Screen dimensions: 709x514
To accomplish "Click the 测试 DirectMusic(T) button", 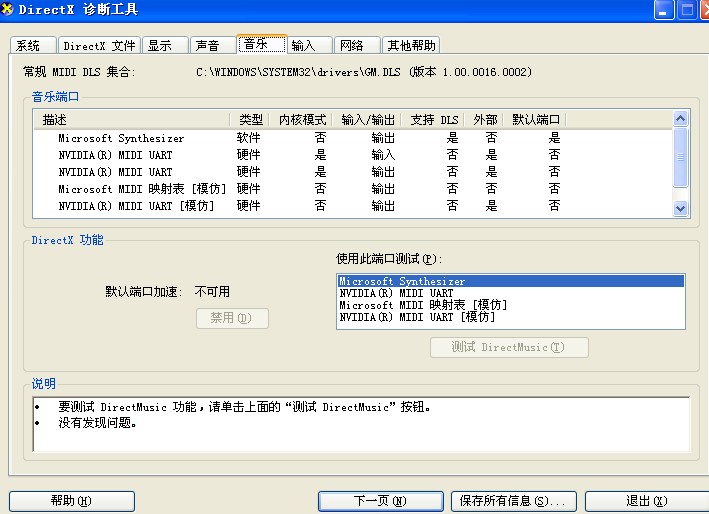I will tap(509, 347).
